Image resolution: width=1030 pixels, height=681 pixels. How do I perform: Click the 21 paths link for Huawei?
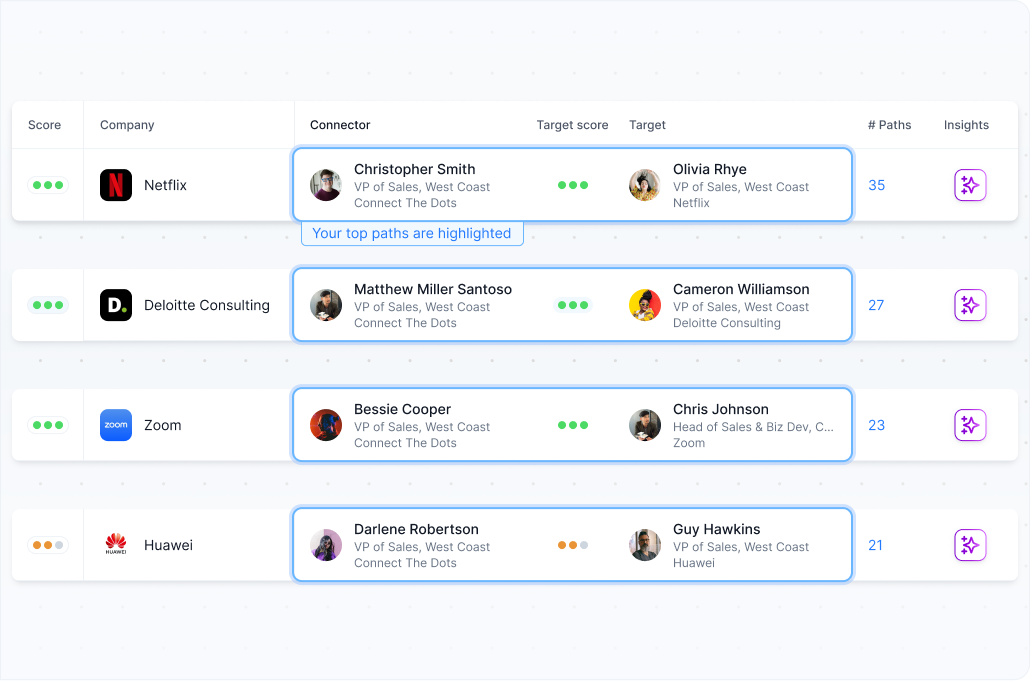pyautogui.click(x=875, y=545)
